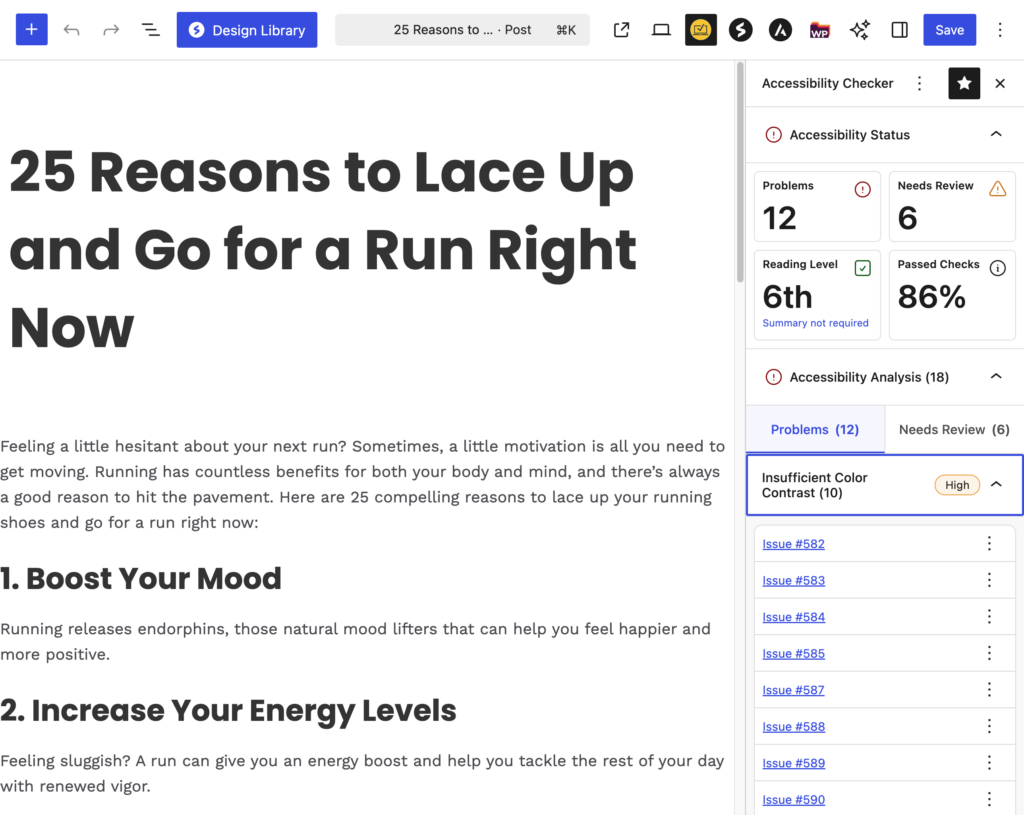Open the Document Overview list icon
1024x815 pixels.
click(x=150, y=30)
